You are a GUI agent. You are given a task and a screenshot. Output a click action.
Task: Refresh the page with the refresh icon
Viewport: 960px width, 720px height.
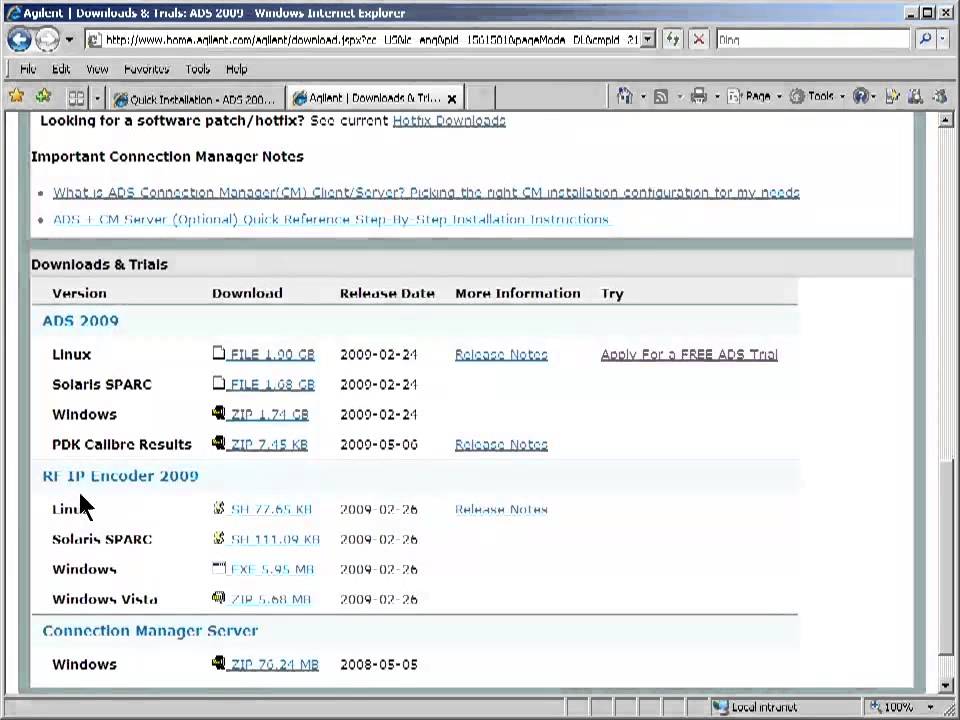point(673,40)
